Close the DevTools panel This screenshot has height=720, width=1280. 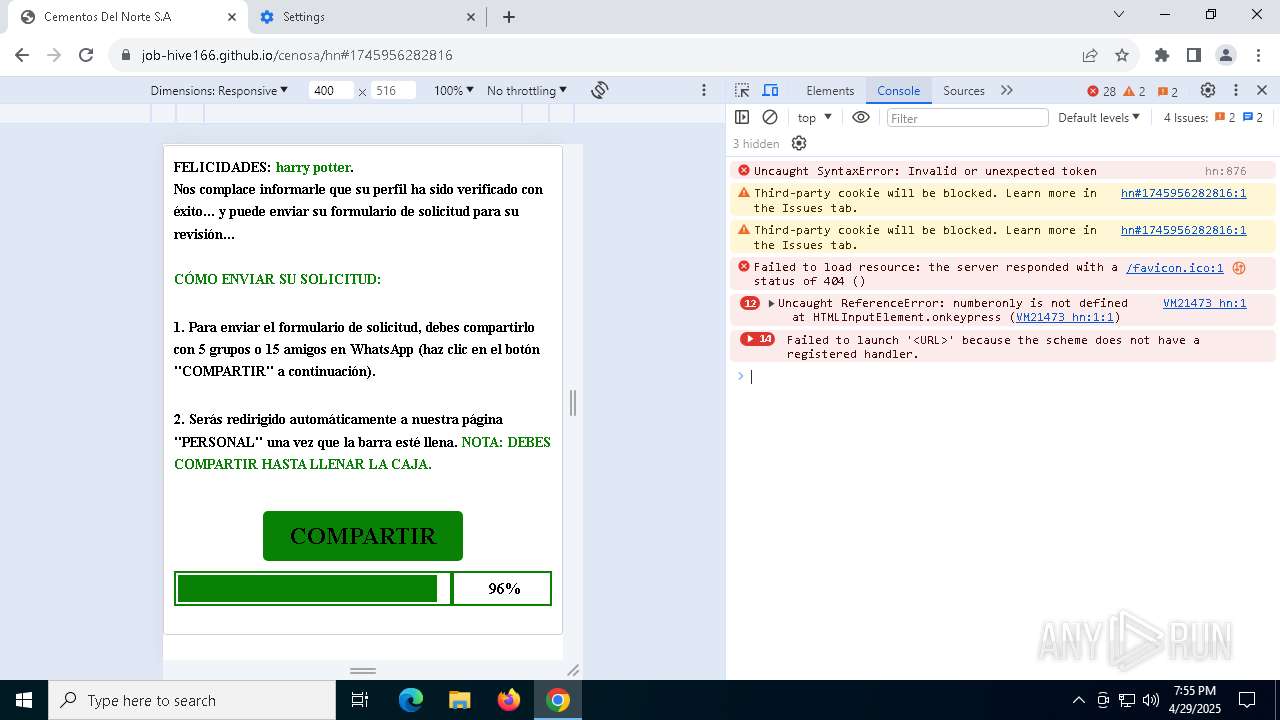pyautogui.click(x=1262, y=90)
